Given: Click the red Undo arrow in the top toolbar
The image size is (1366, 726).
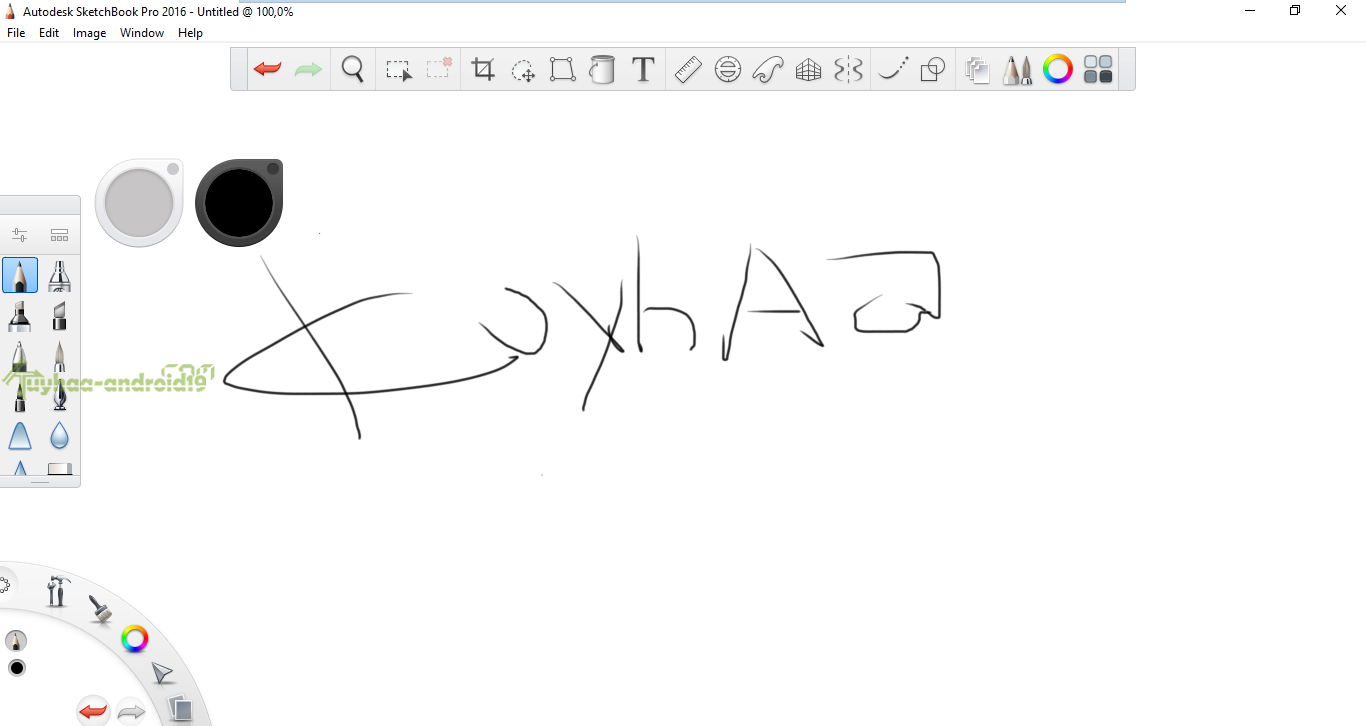Looking at the screenshot, I should (x=267, y=69).
